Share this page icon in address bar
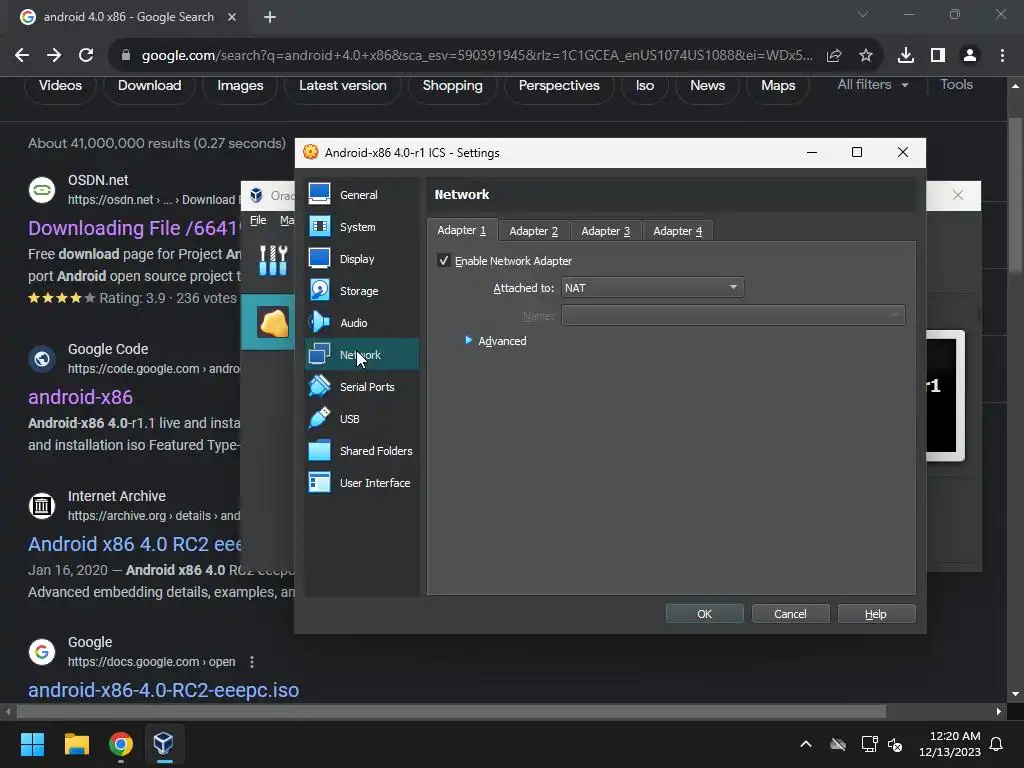Screen dimensions: 1024x768 (x=834, y=56)
